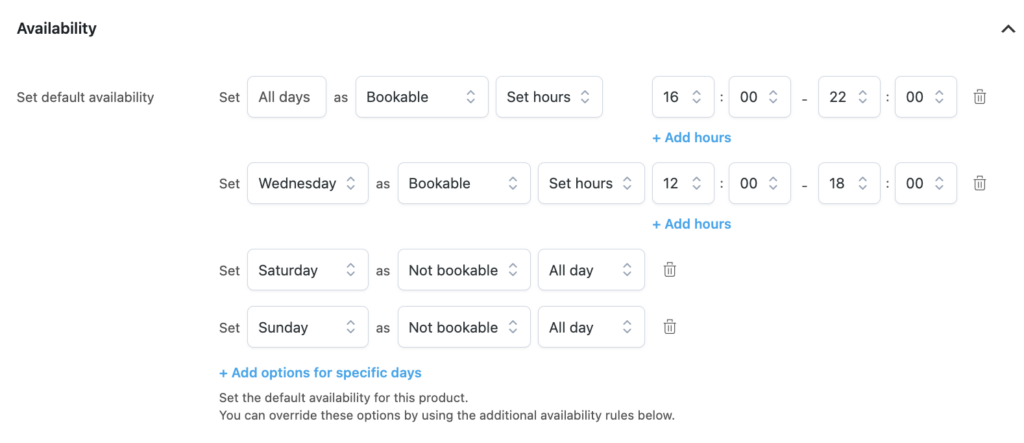
Task: Adjust the end hour 22 stepper
Action: click(849, 97)
